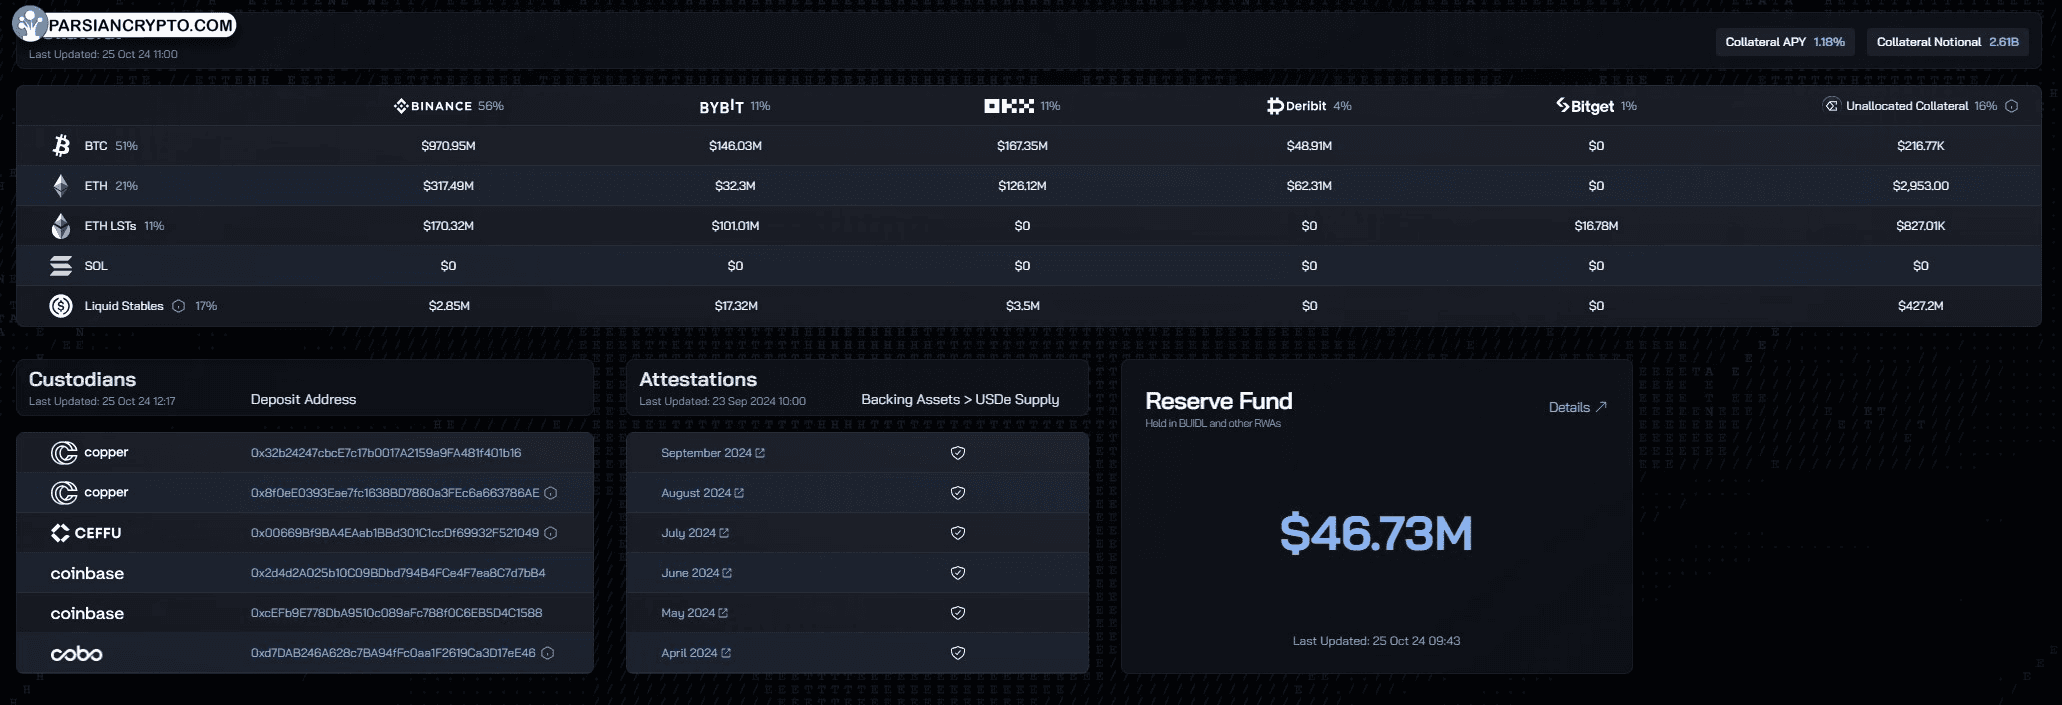The height and width of the screenshot is (705, 2062).
Task: Open the September 2024 attestation link
Action: [x=713, y=453]
